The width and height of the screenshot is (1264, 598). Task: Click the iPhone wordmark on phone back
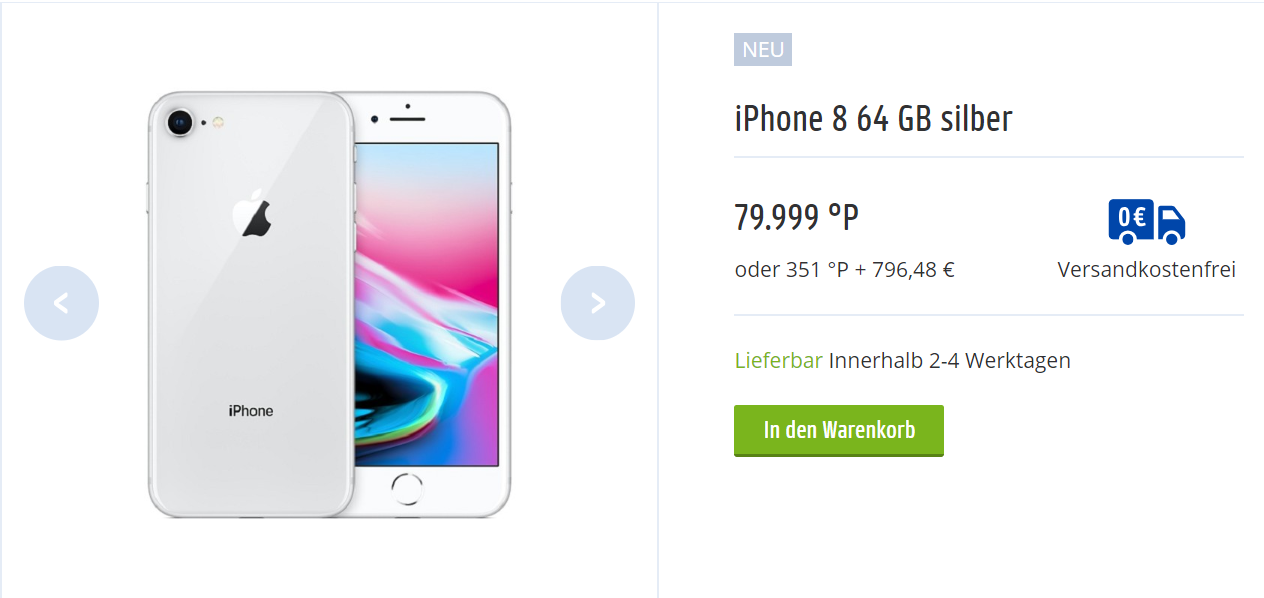pyautogui.click(x=251, y=411)
